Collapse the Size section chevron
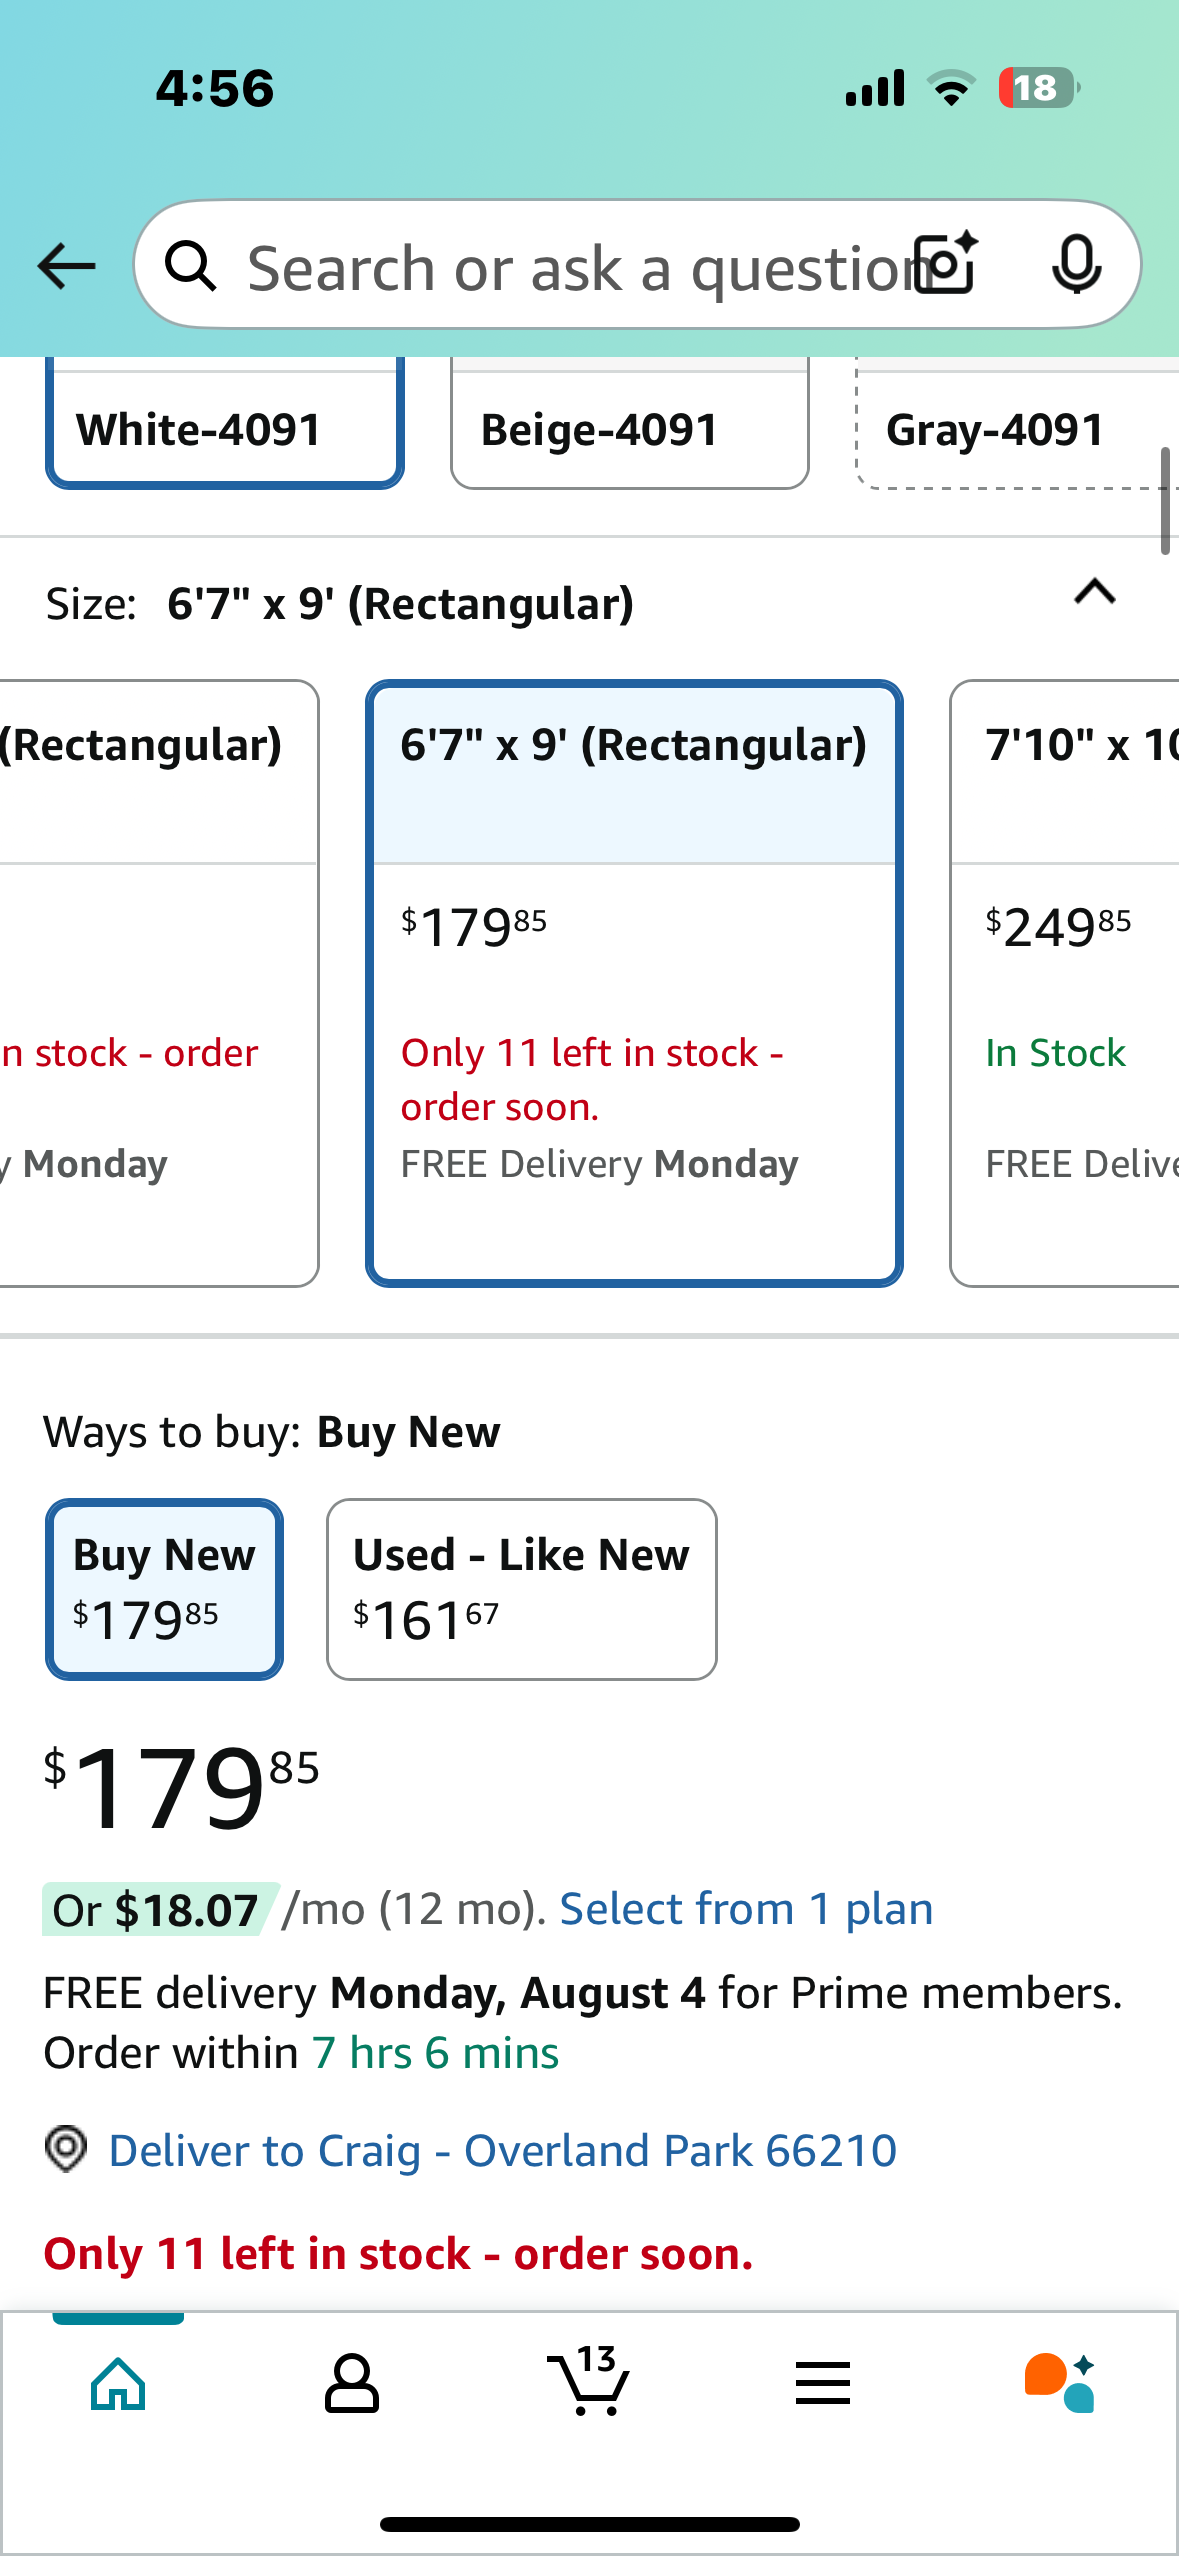 click(1095, 592)
